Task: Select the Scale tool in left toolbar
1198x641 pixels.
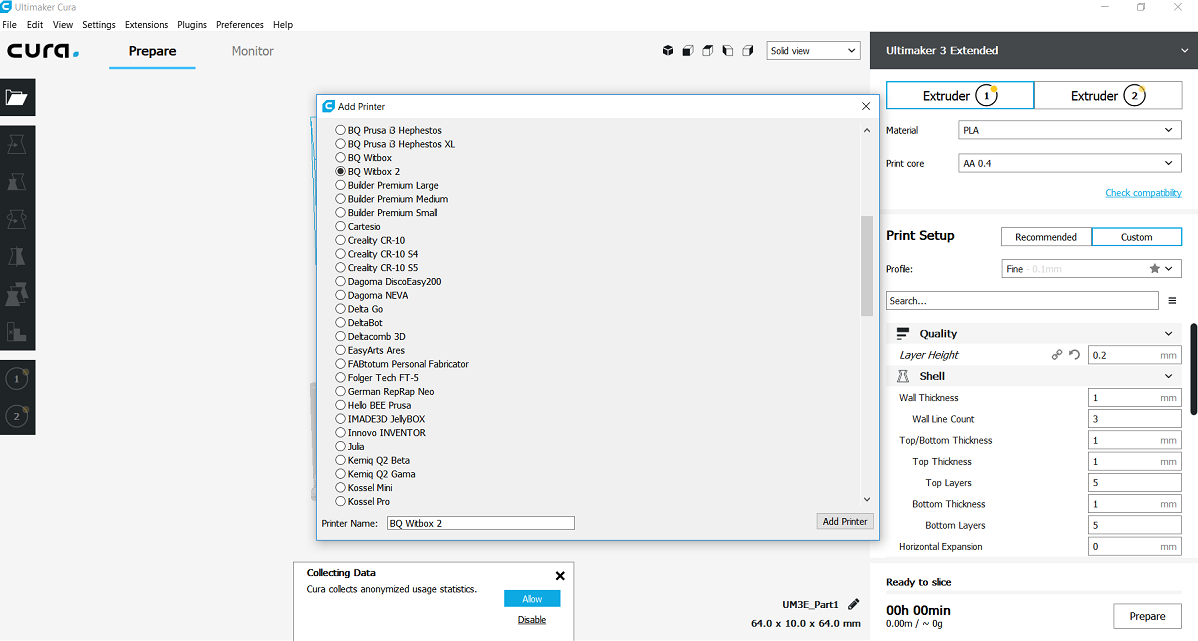Action: pos(17,181)
